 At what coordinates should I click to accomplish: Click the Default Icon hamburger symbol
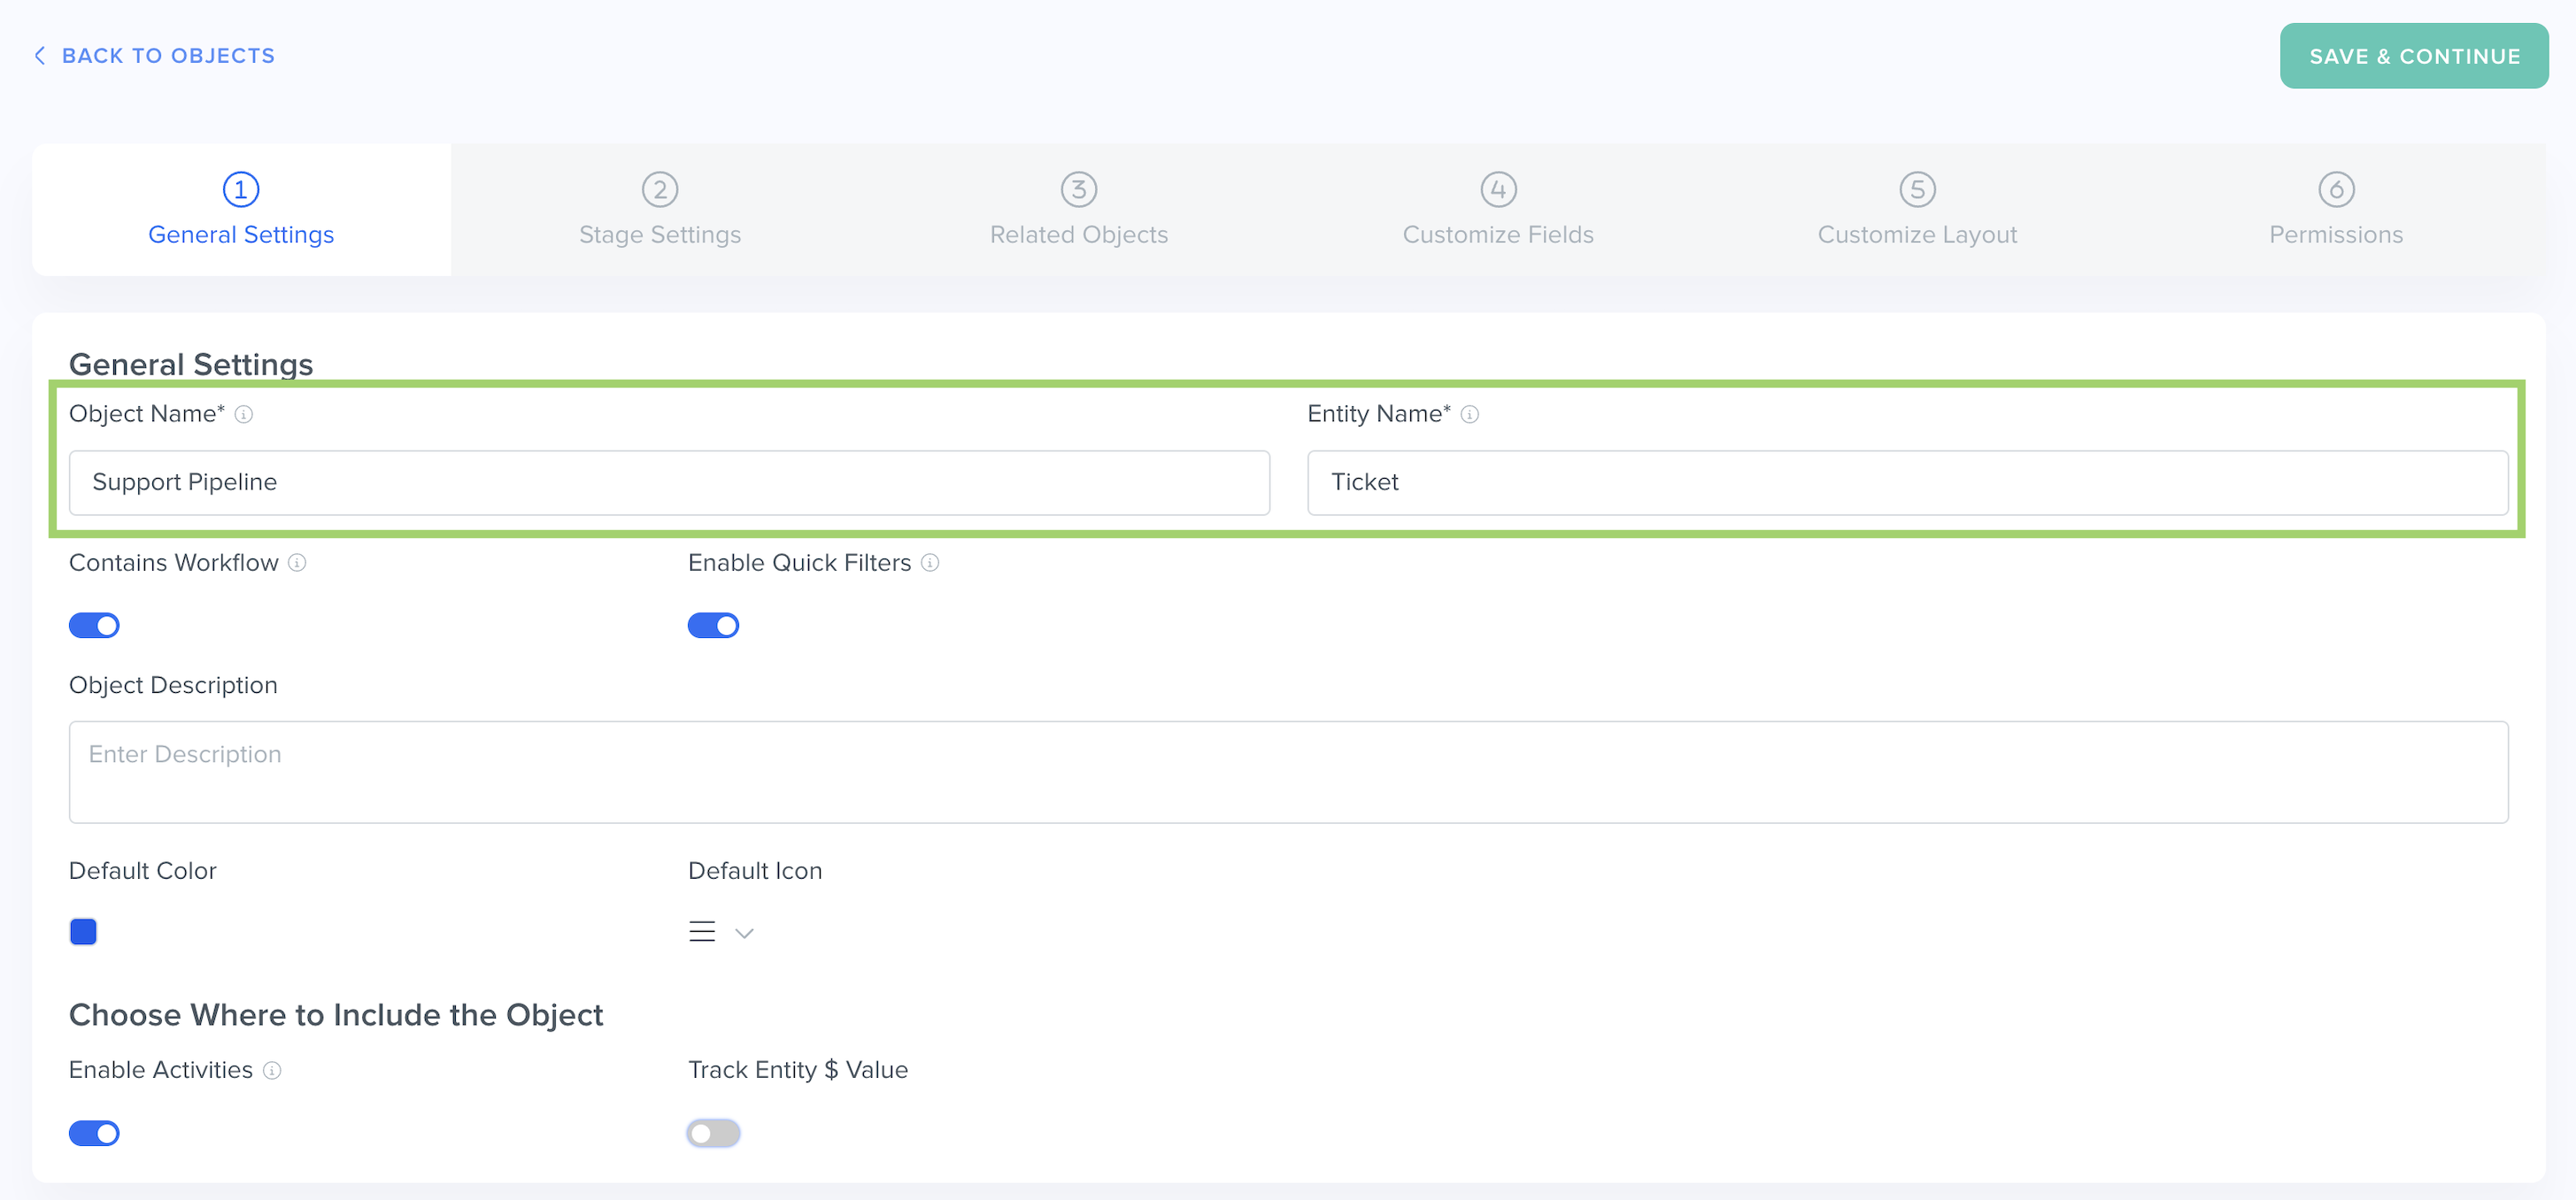click(x=702, y=932)
